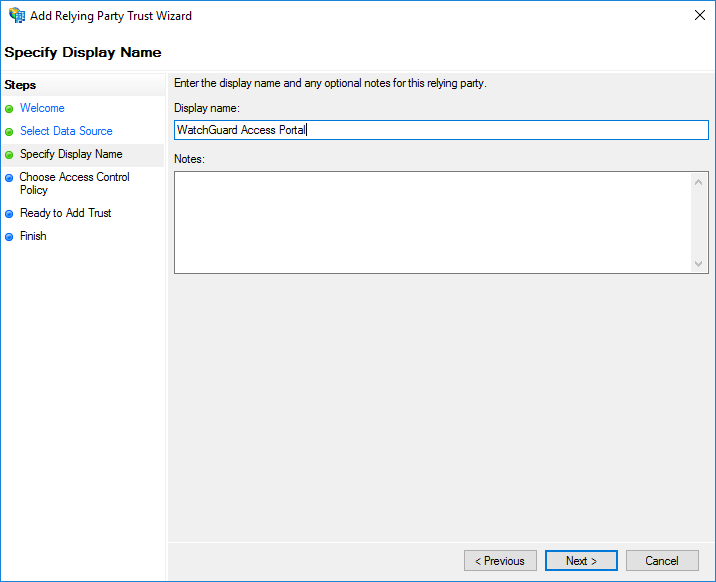Screen dimensions: 716x582
Task: Click Notes scrollbar up arrow
Action: (698, 182)
